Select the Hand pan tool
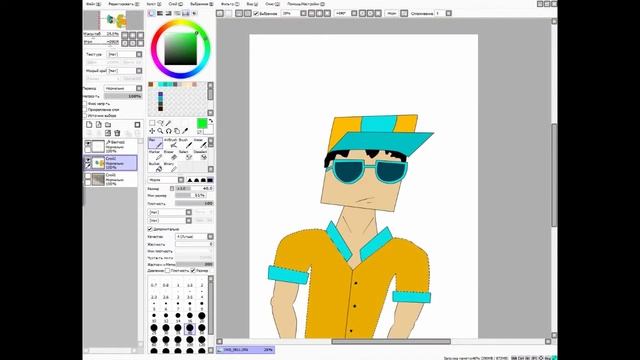640x360 pixels. tap(177, 131)
